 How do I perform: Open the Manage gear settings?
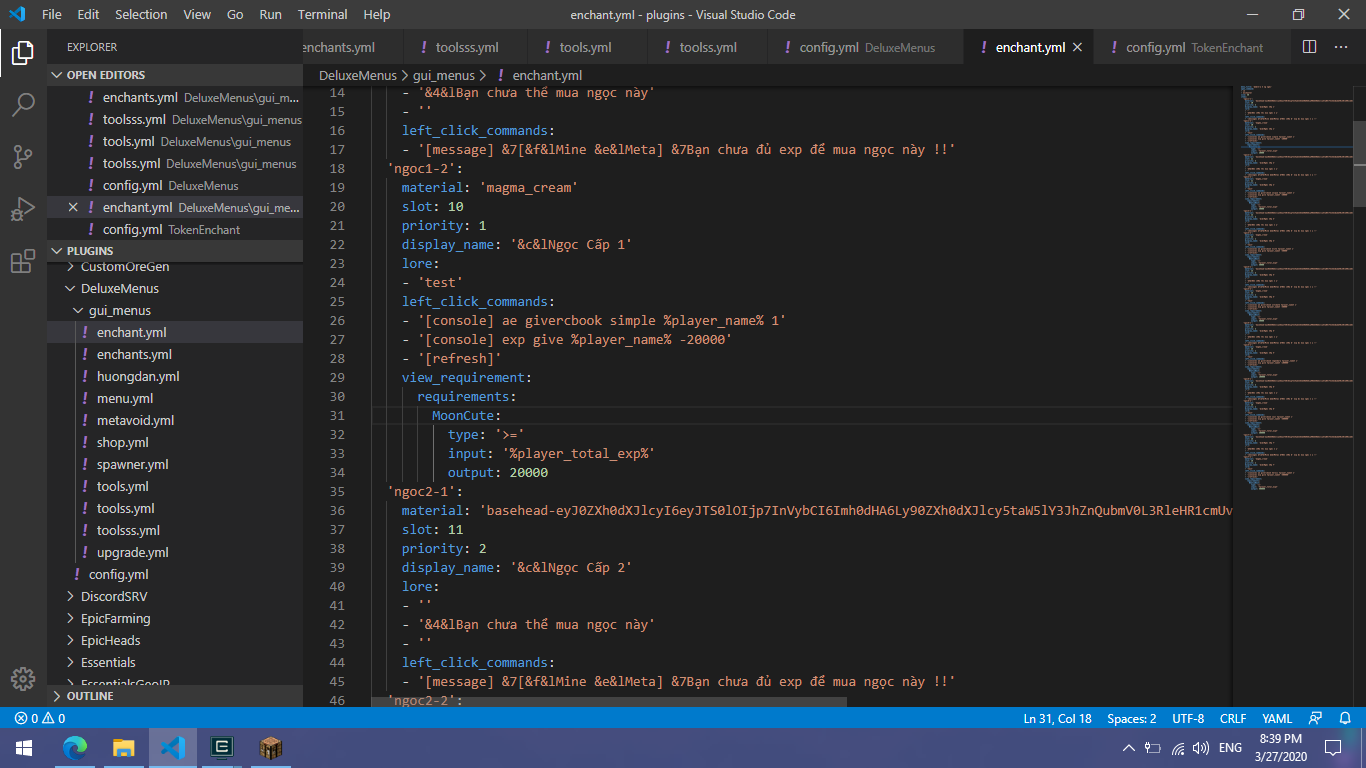point(23,678)
